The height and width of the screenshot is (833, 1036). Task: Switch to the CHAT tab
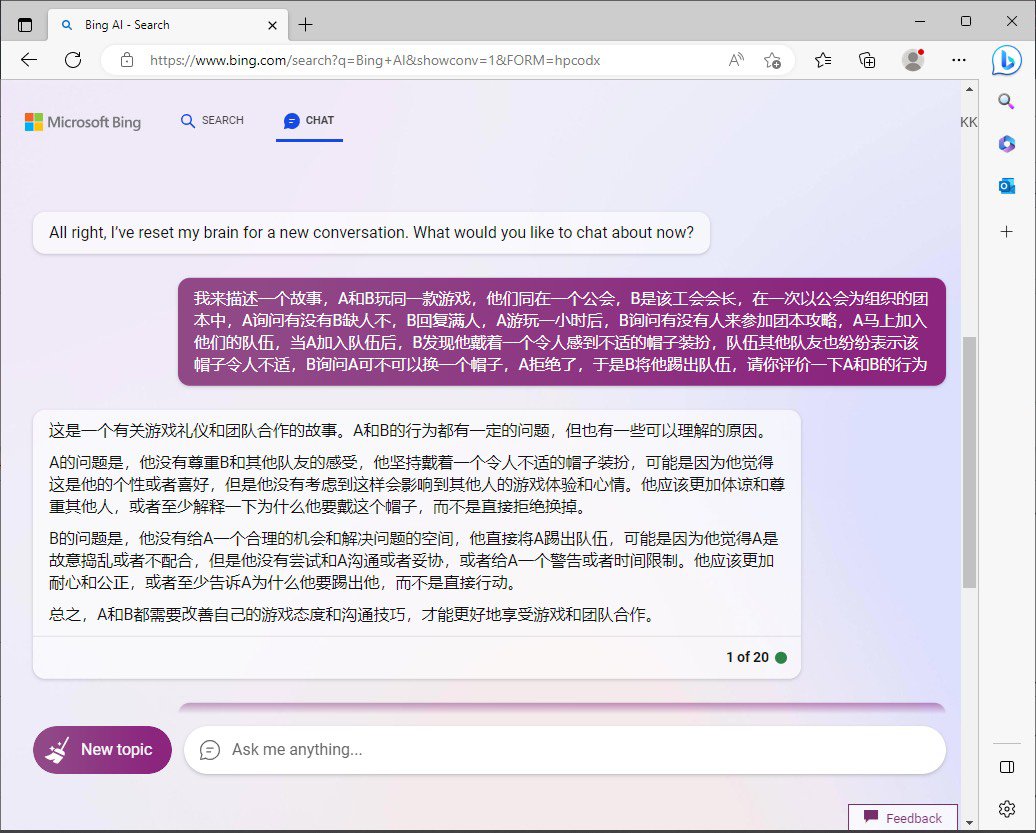(309, 120)
